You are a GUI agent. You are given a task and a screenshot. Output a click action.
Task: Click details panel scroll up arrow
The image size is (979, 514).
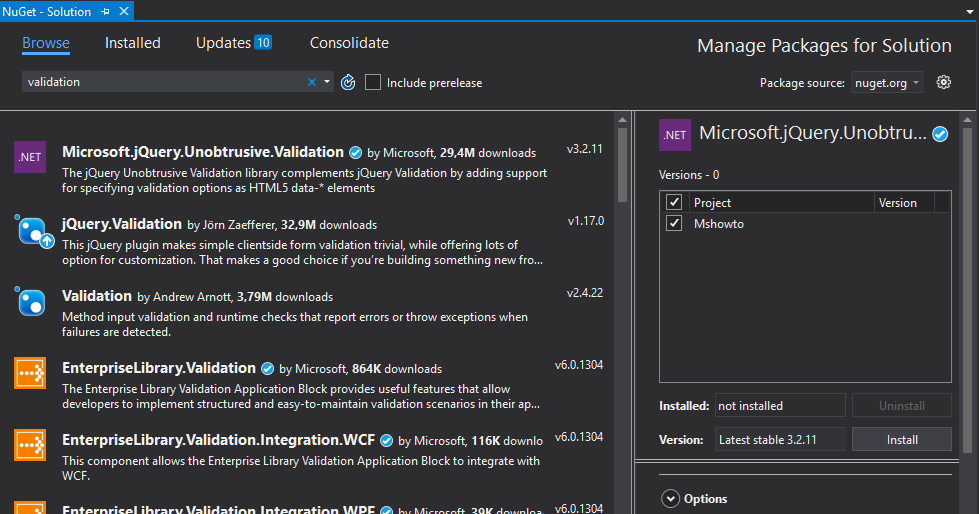(967, 119)
